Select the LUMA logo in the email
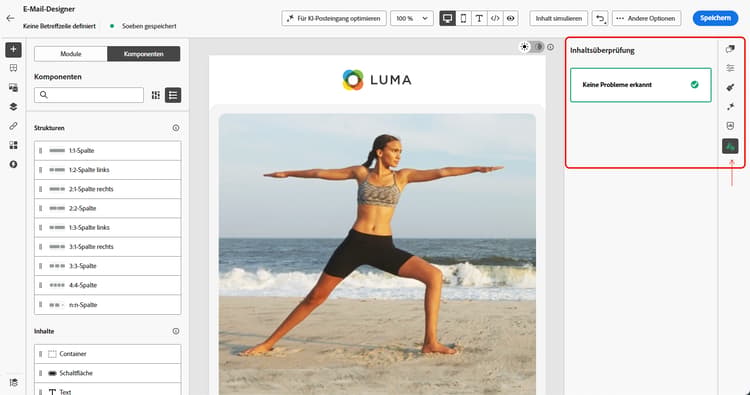 pyautogui.click(x=377, y=80)
